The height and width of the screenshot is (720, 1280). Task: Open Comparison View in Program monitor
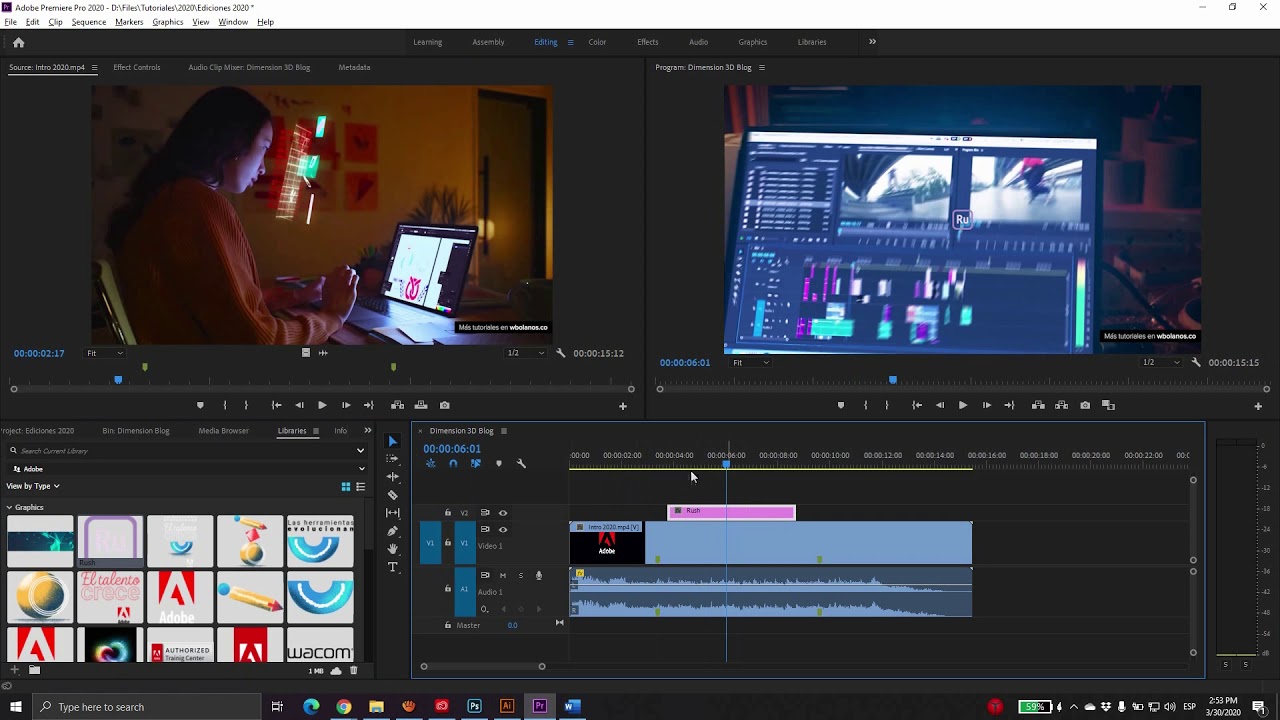[1108, 405]
